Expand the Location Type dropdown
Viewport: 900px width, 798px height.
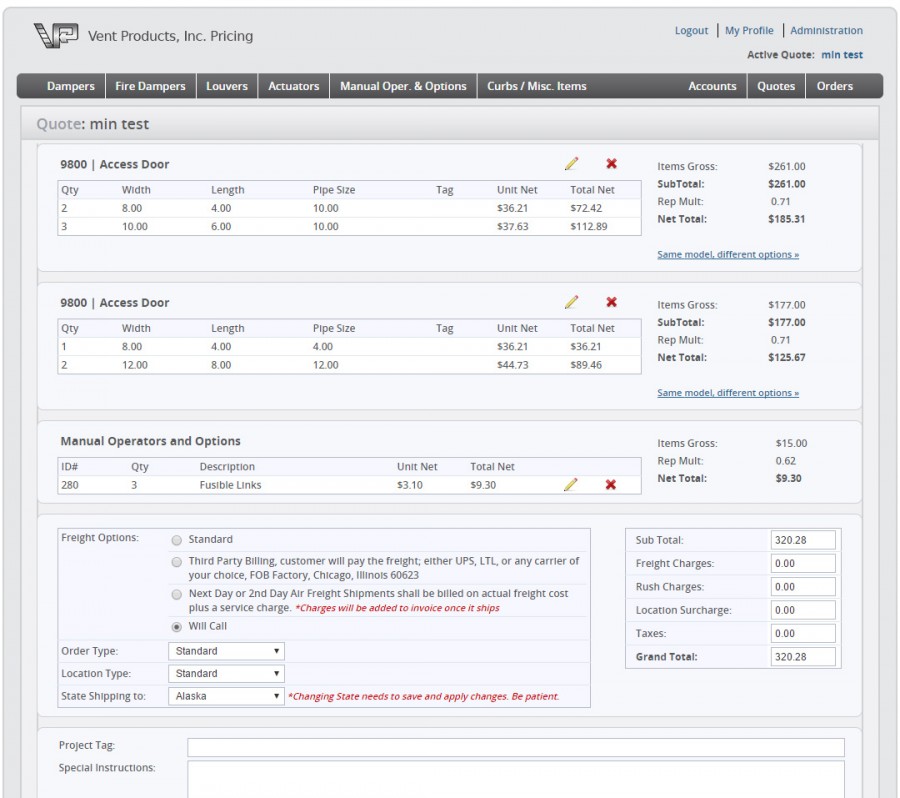pos(226,674)
